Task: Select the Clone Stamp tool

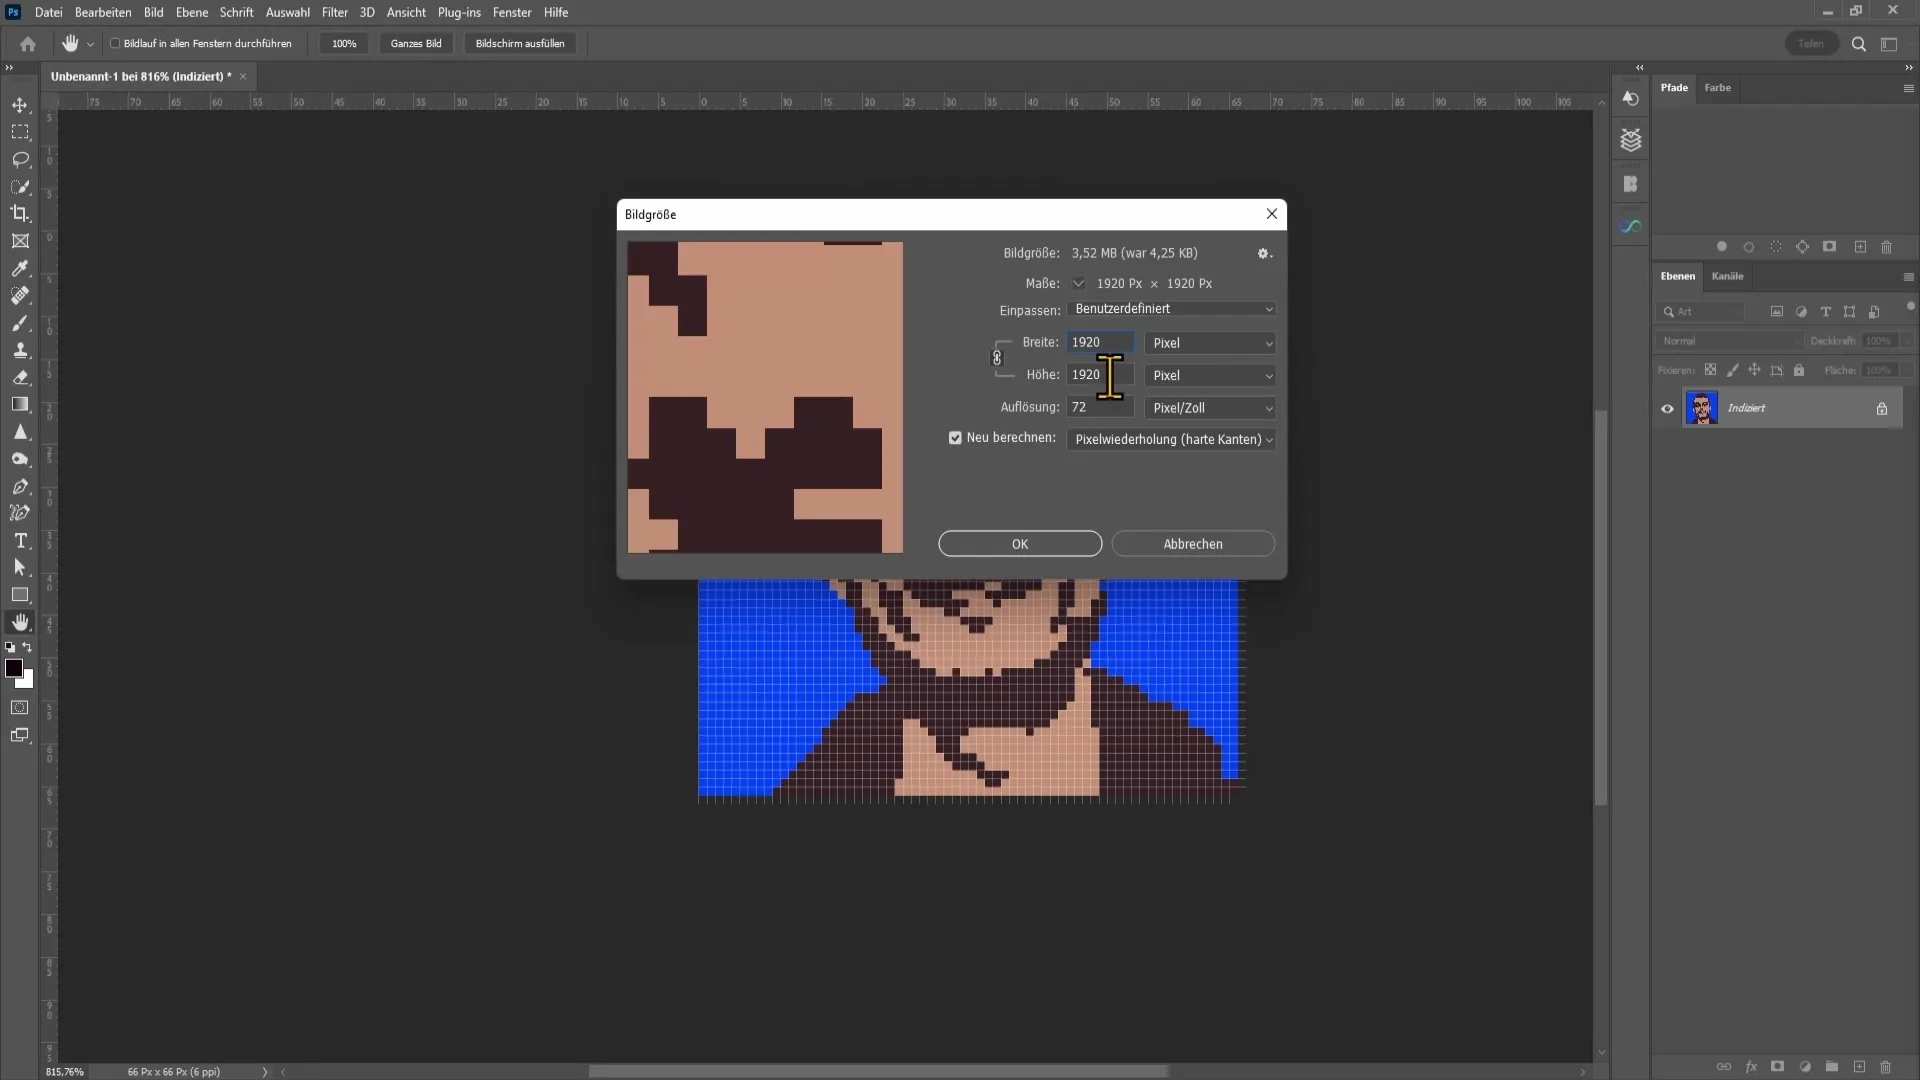Action: pos(20,350)
